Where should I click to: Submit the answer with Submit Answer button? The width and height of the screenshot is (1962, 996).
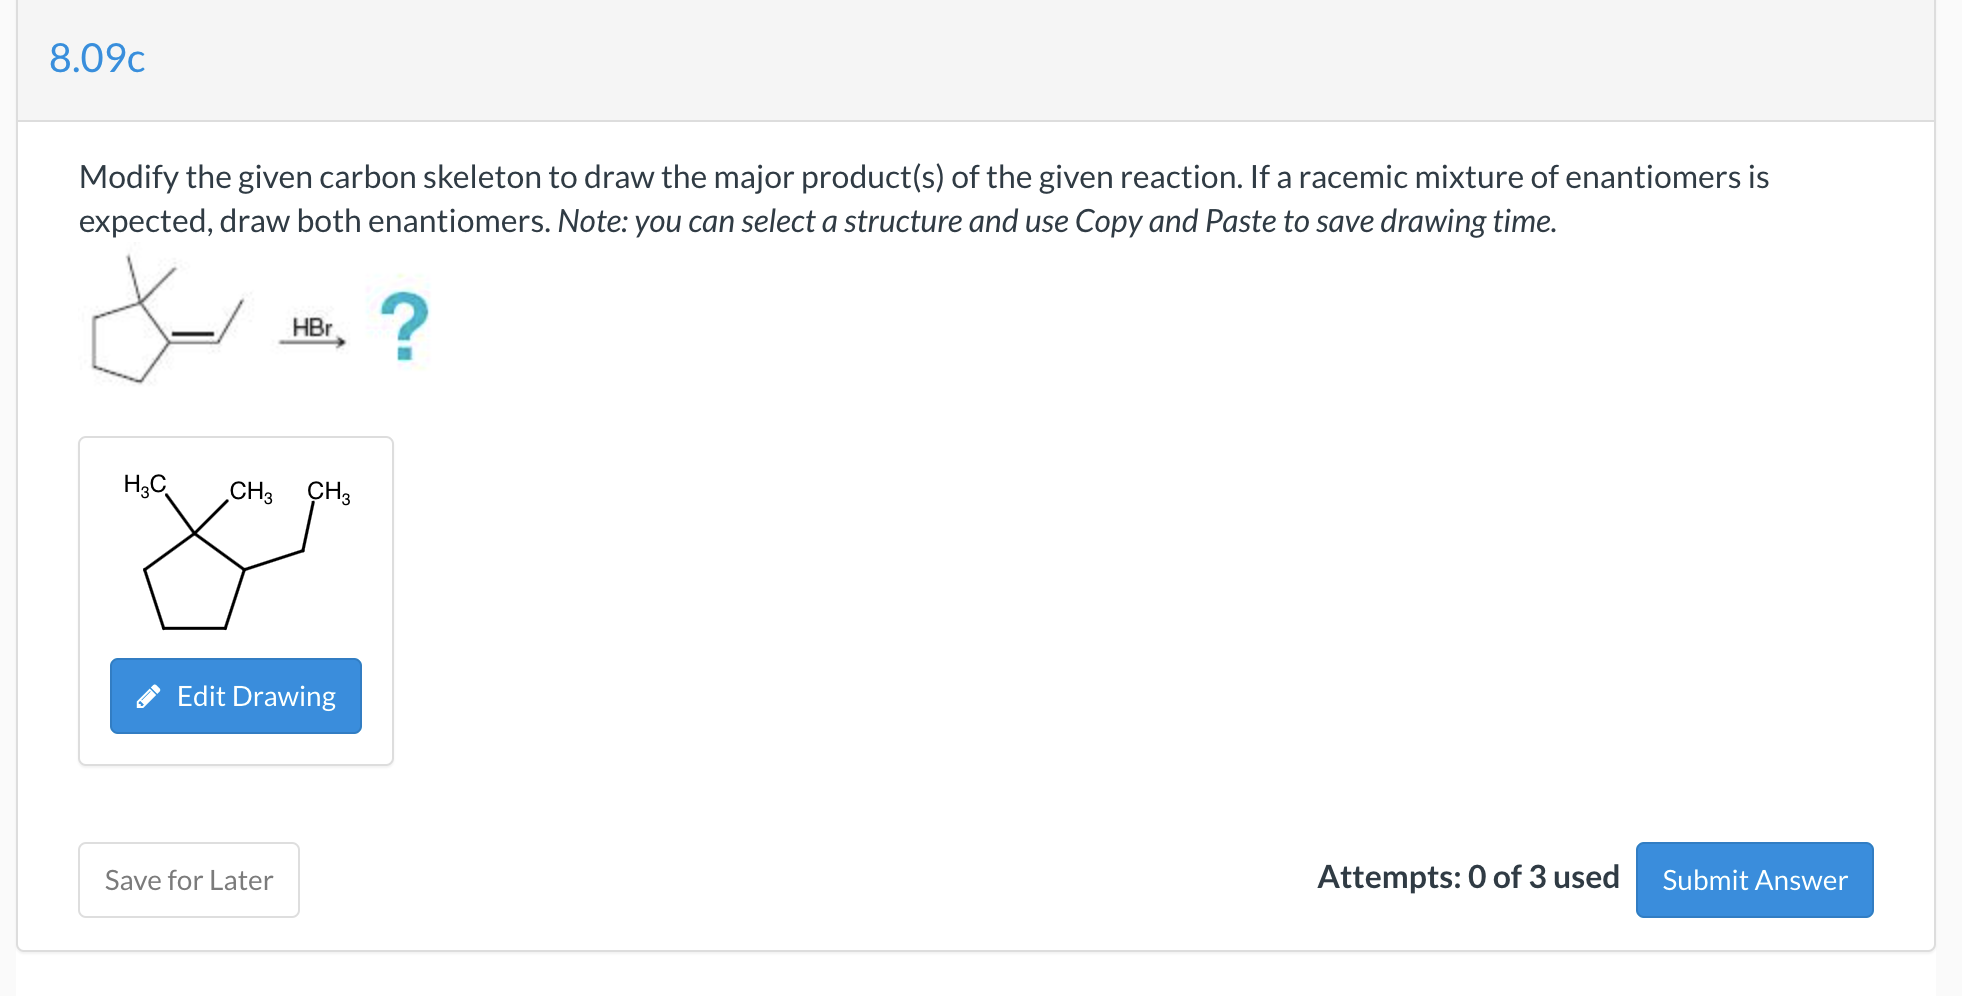coord(1754,880)
